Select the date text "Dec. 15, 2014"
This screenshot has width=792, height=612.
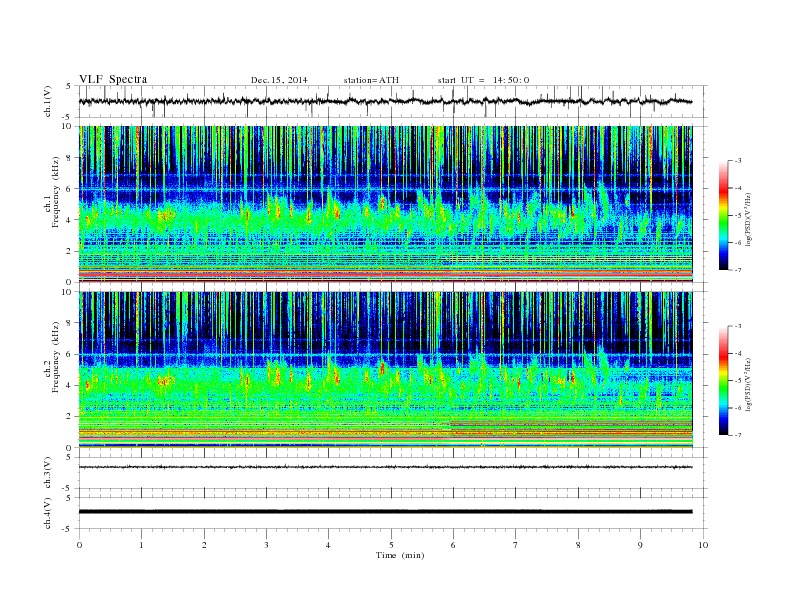279,80
